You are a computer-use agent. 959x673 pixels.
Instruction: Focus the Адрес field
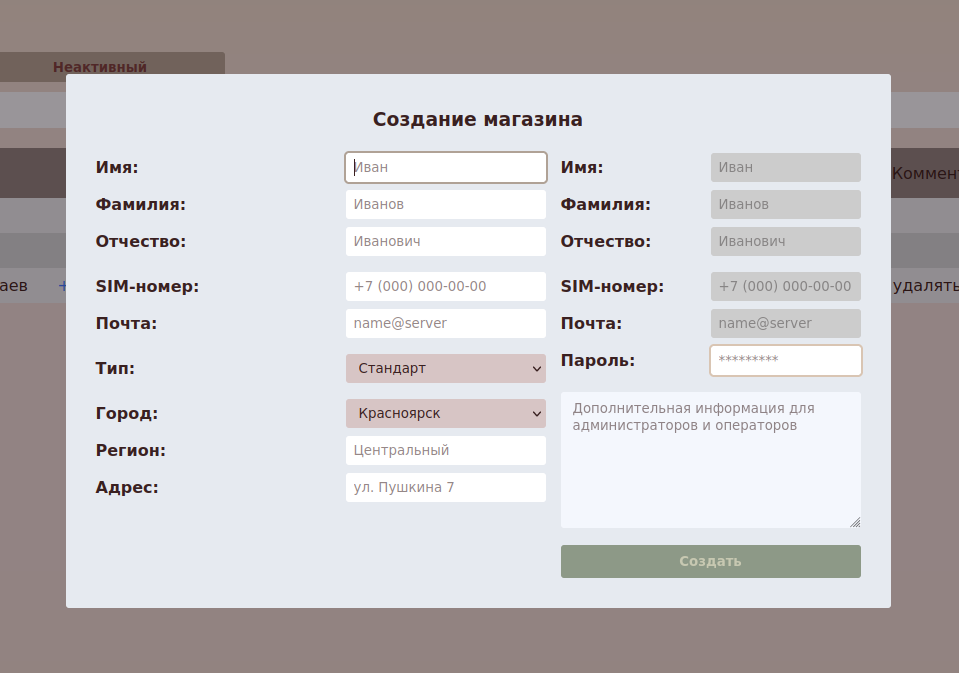pyautogui.click(x=445, y=488)
